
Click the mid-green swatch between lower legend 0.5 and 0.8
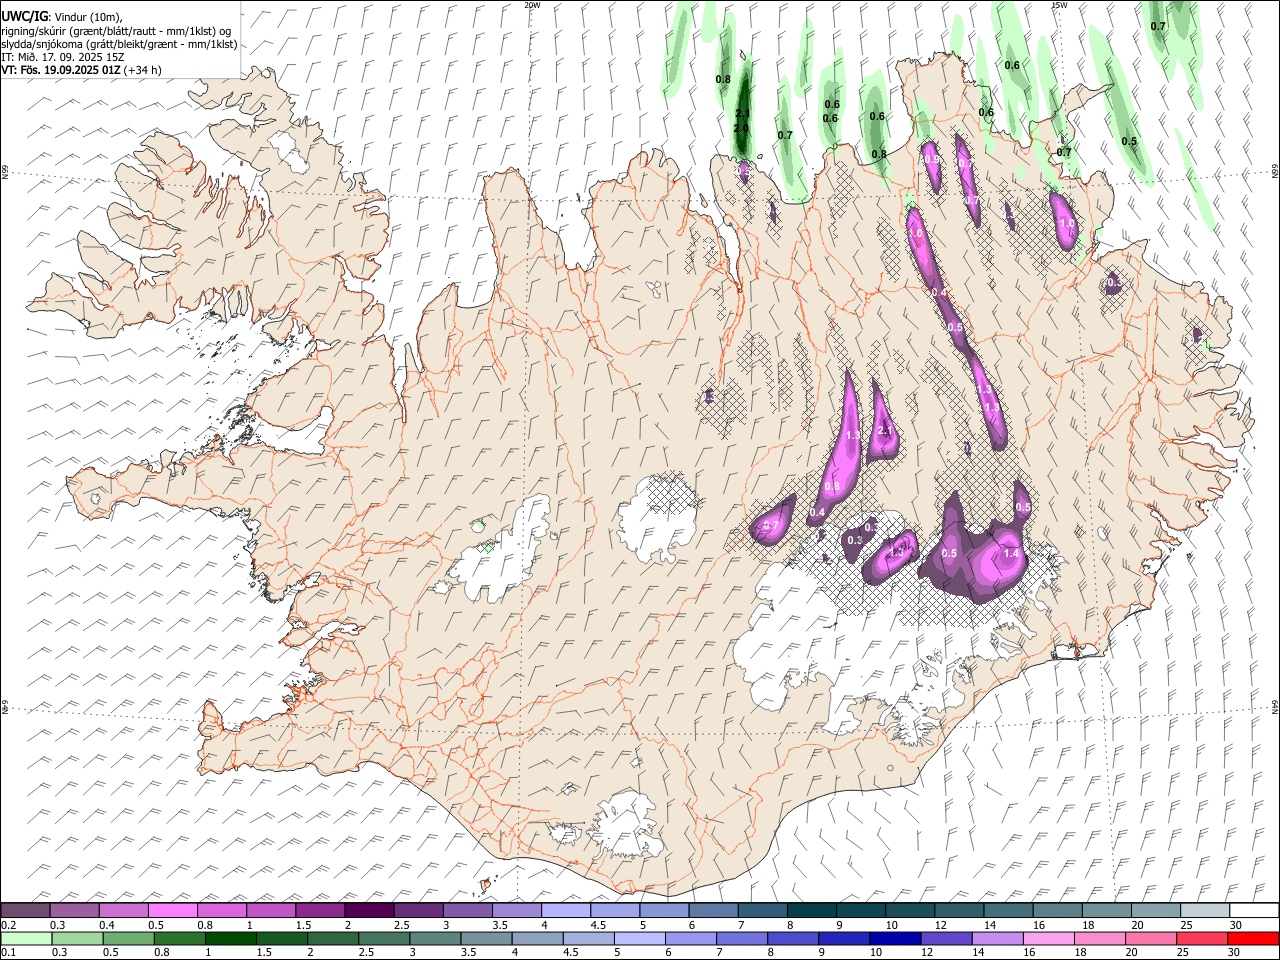click(x=129, y=938)
